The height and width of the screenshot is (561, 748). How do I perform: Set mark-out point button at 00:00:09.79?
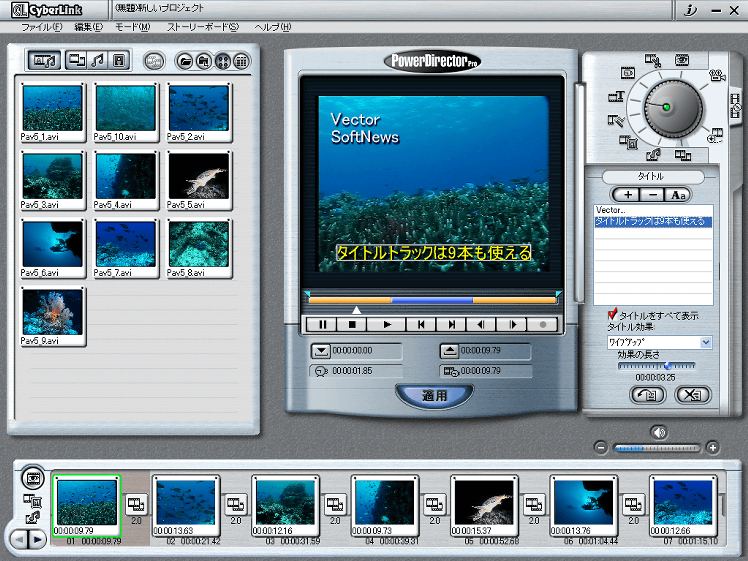click(x=449, y=351)
